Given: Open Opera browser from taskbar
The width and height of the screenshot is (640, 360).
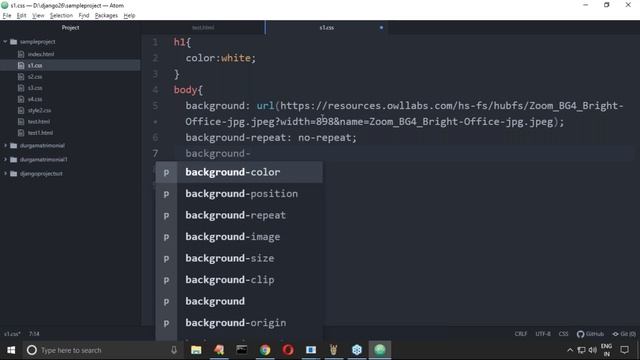Looking at the screenshot, I should click(288, 350).
